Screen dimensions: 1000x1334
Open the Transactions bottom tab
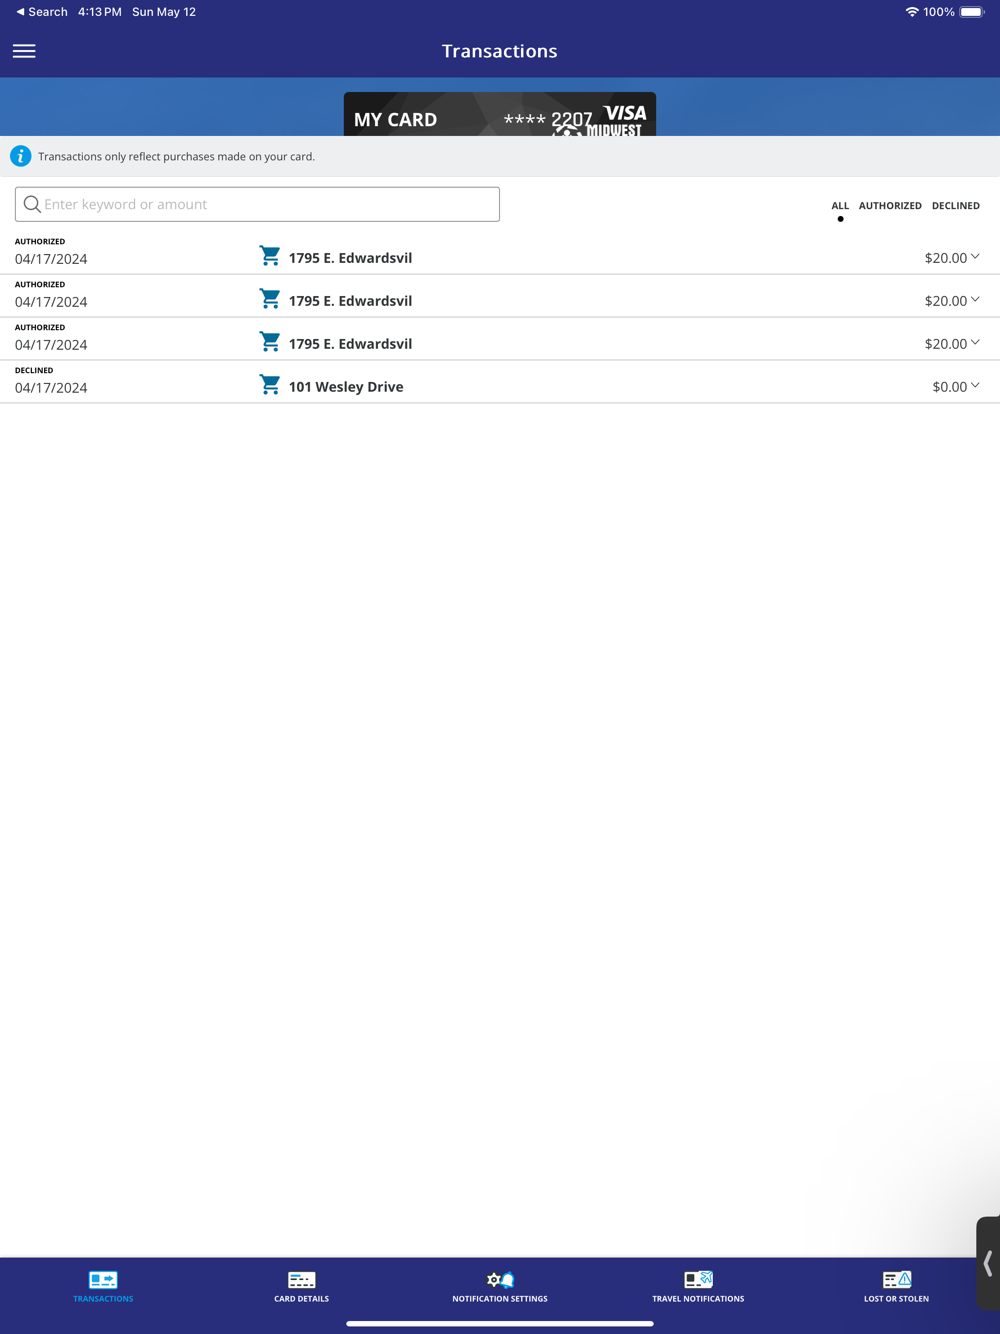click(103, 1286)
